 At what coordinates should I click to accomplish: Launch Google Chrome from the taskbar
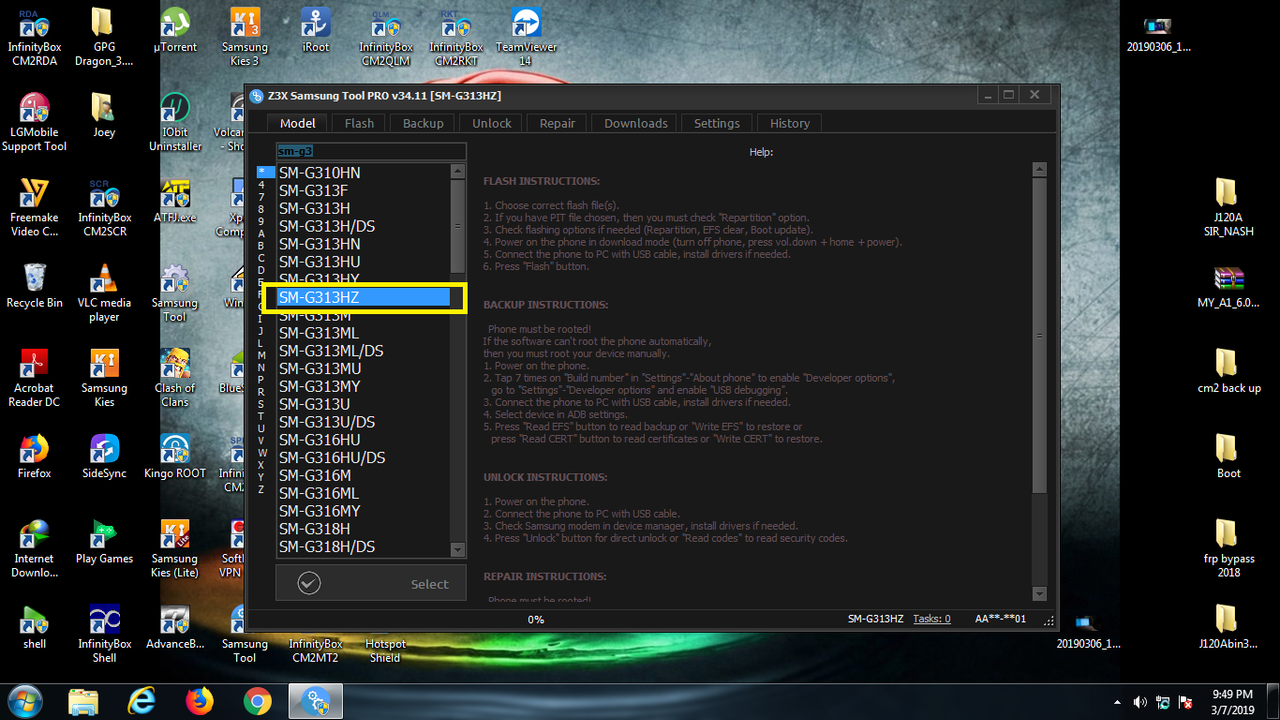point(258,700)
